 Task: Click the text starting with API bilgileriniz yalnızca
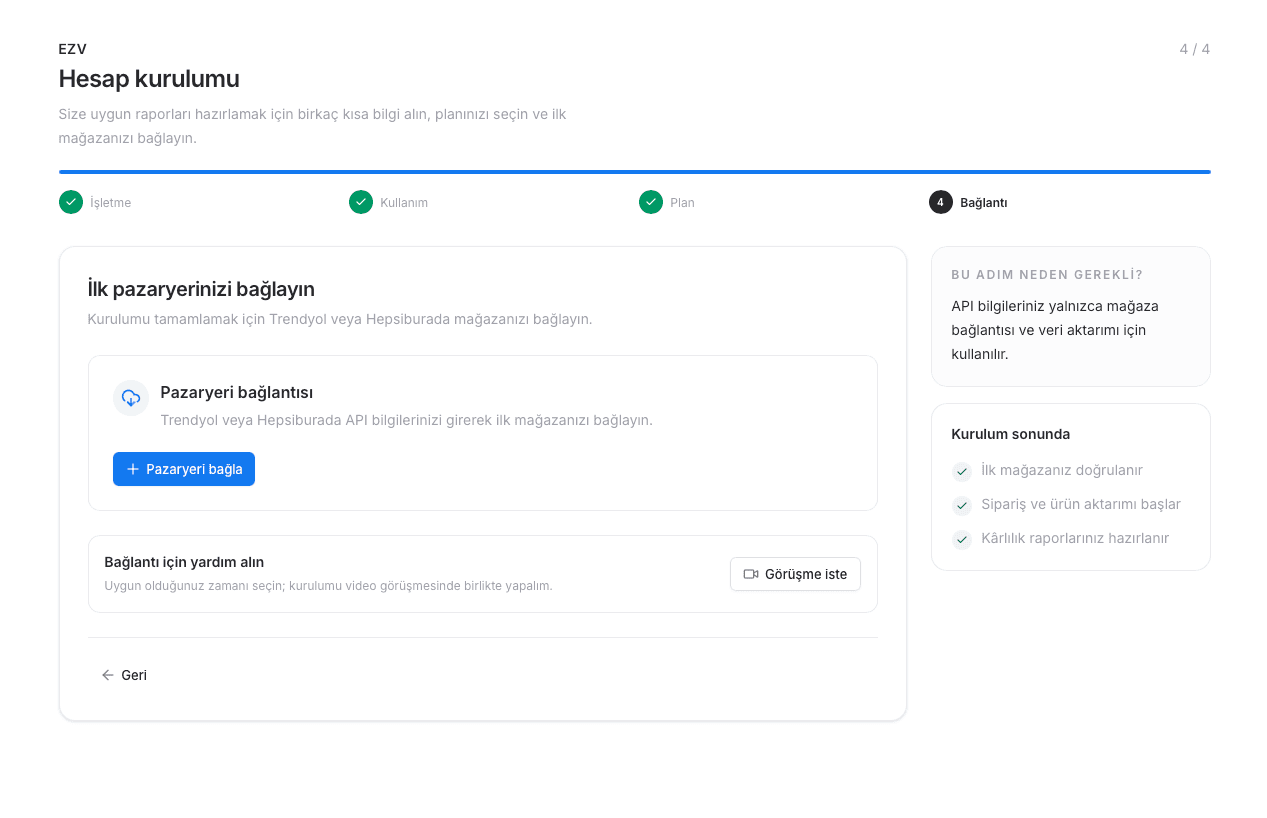pyautogui.click(x=1055, y=330)
